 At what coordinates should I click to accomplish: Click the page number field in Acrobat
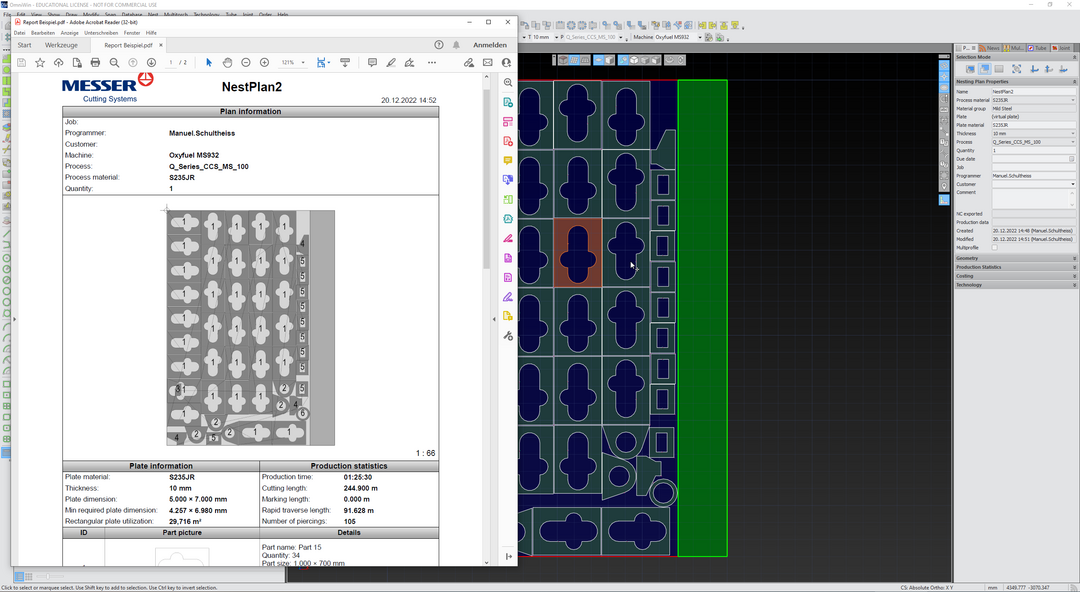171,63
